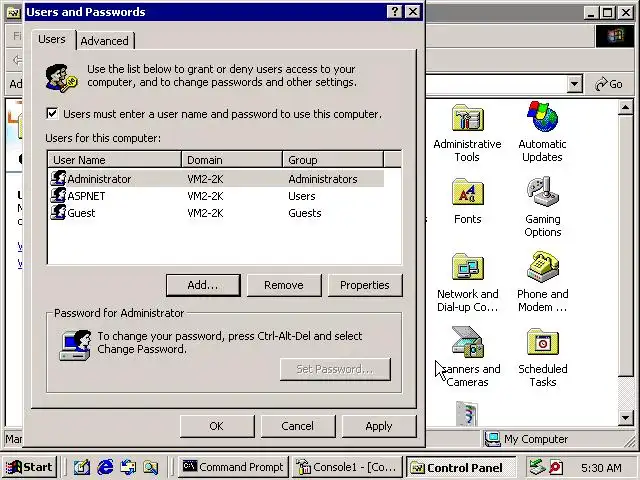Select the 'Guests' group cell
Screen dimensions: 640x480
(304, 213)
